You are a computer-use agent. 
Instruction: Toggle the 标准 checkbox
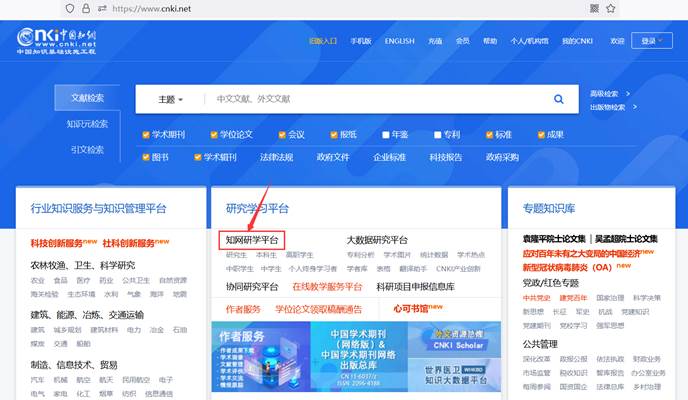[489, 135]
